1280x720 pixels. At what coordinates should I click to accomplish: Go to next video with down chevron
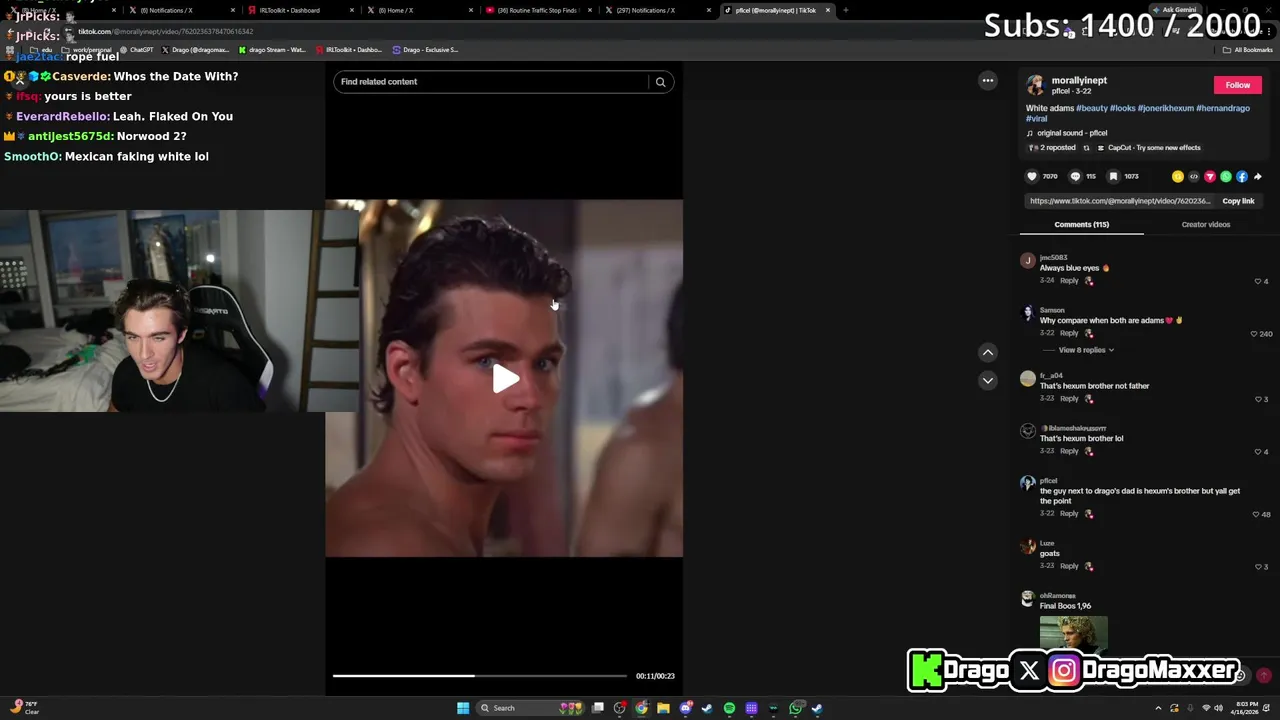[x=987, y=380]
